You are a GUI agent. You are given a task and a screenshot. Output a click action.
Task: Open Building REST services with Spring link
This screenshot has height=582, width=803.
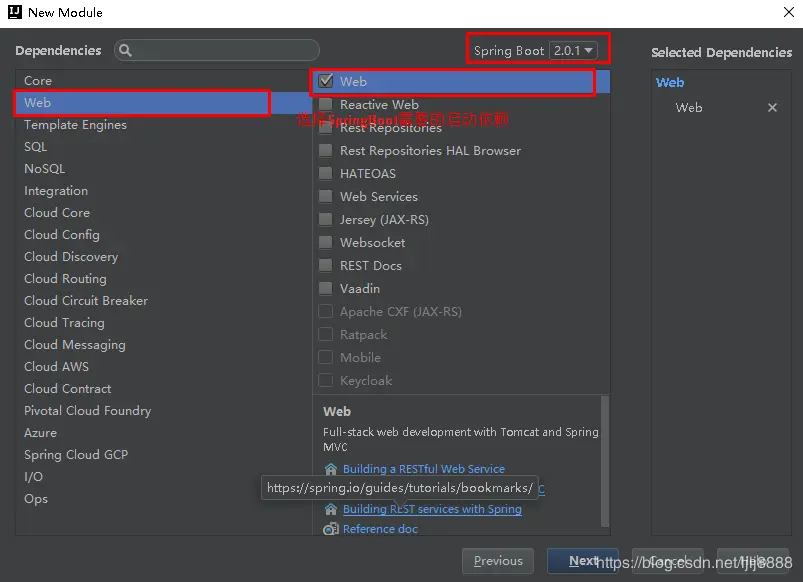pyautogui.click(x=432, y=509)
